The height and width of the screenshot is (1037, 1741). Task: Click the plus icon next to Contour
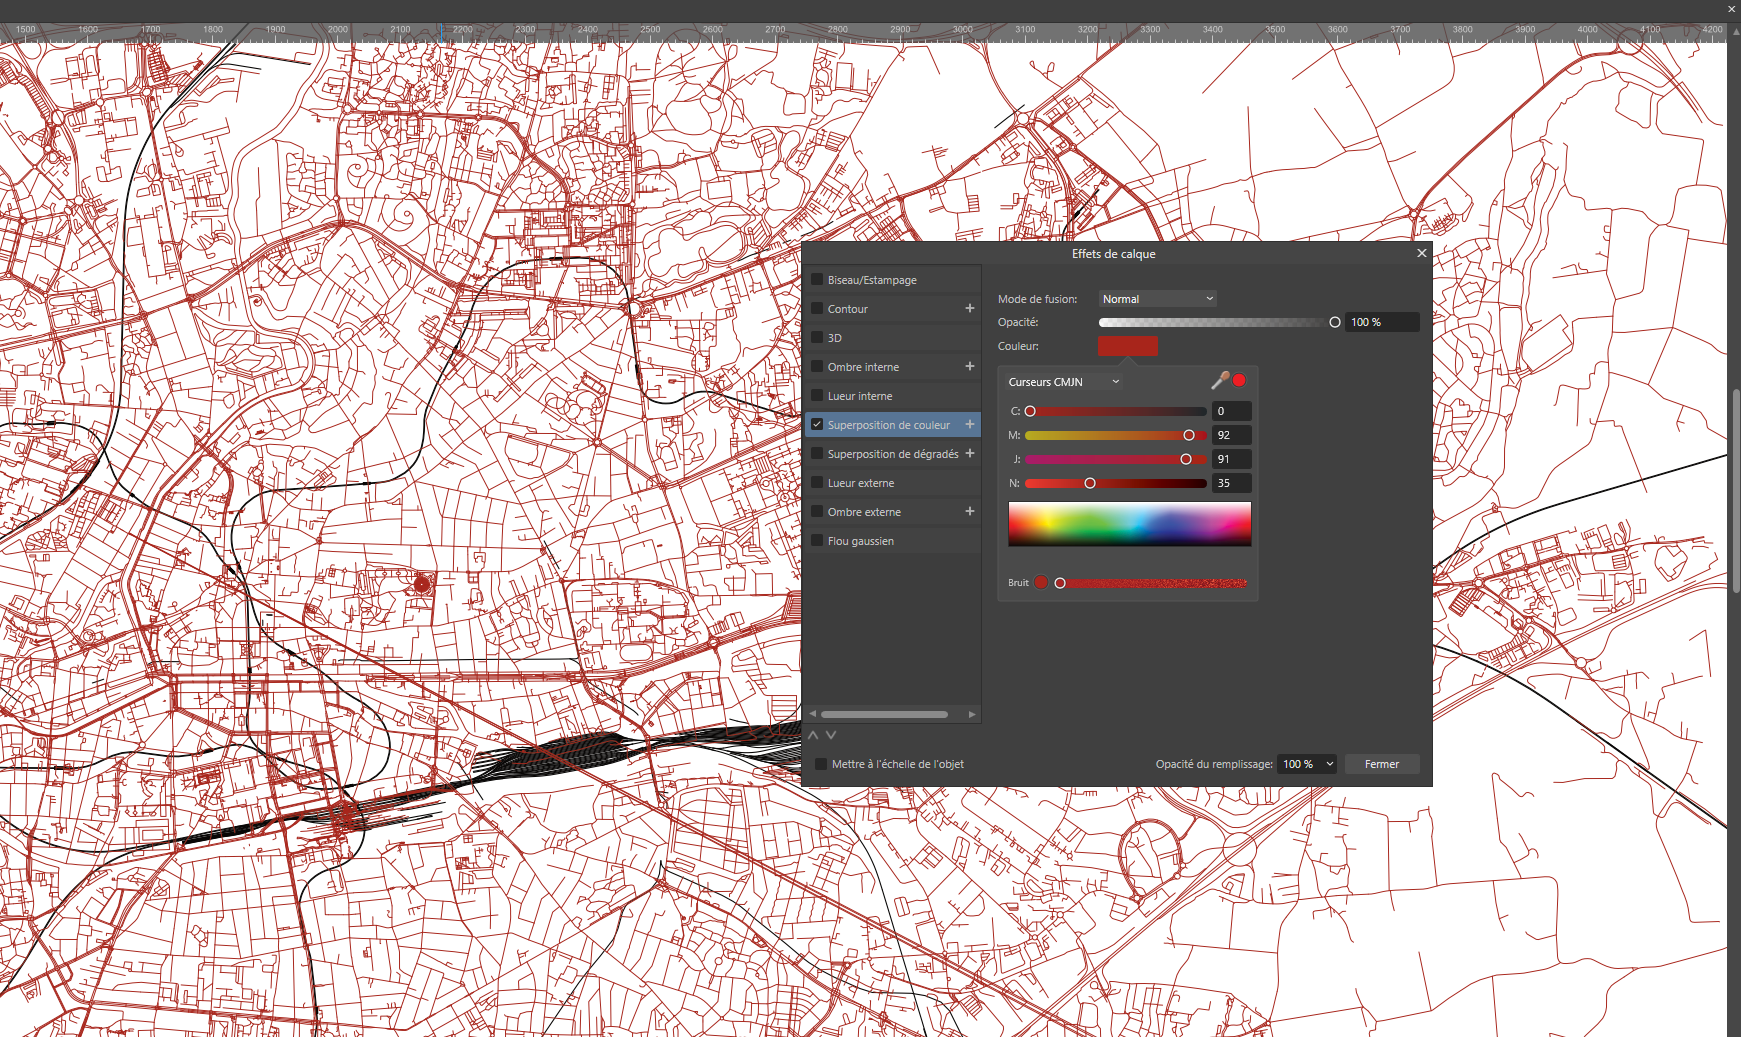coord(969,308)
